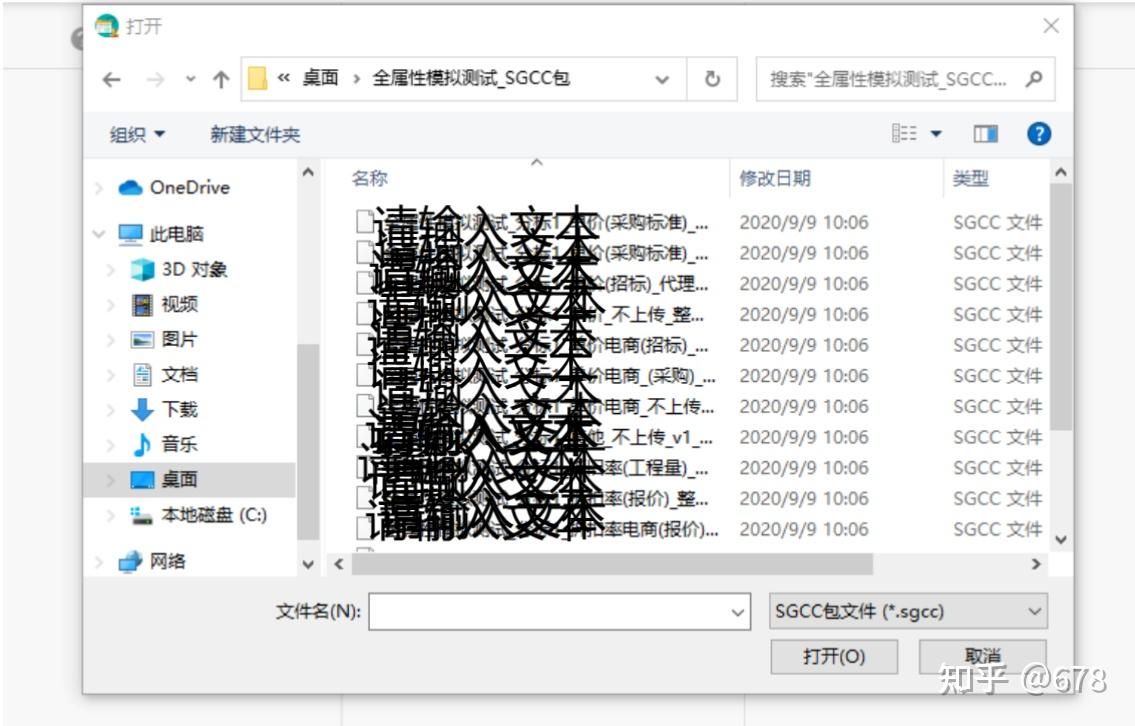The height and width of the screenshot is (726, 1135).
Task: Refresh the current folder view
Action: (713, 78)
